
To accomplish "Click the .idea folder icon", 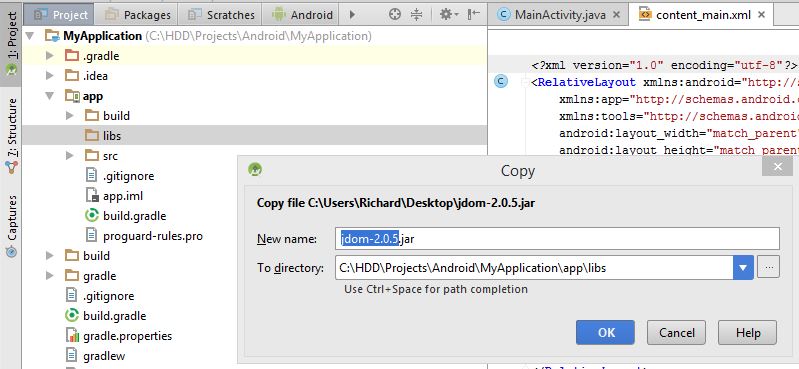I will [x=72, y=75].
